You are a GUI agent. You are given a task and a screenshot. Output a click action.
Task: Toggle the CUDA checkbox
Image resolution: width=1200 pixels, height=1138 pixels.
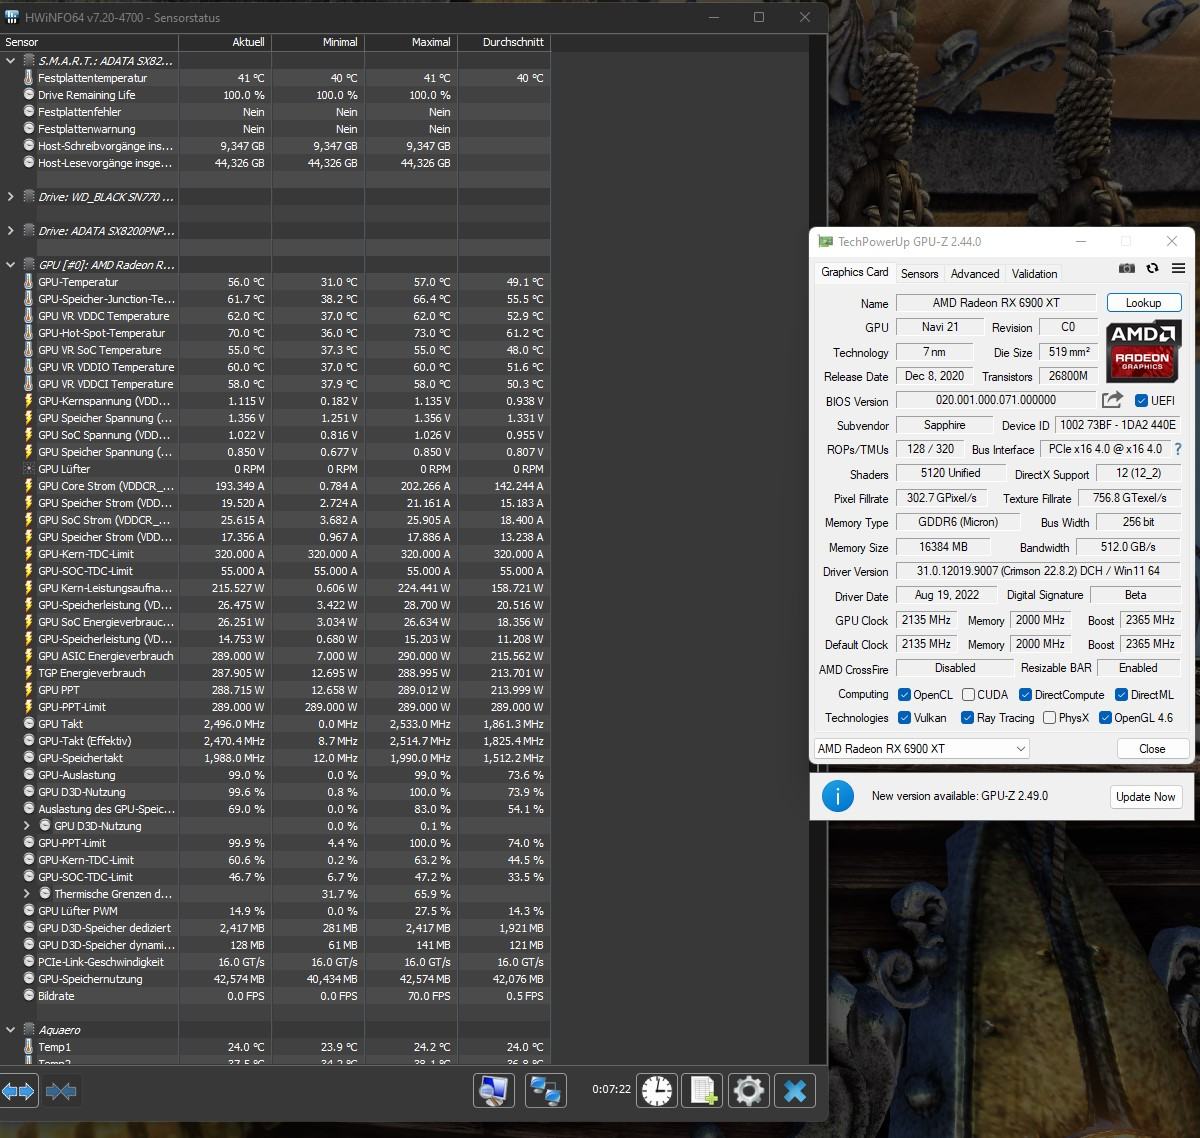pyautogui.click(x=968, y=695)
